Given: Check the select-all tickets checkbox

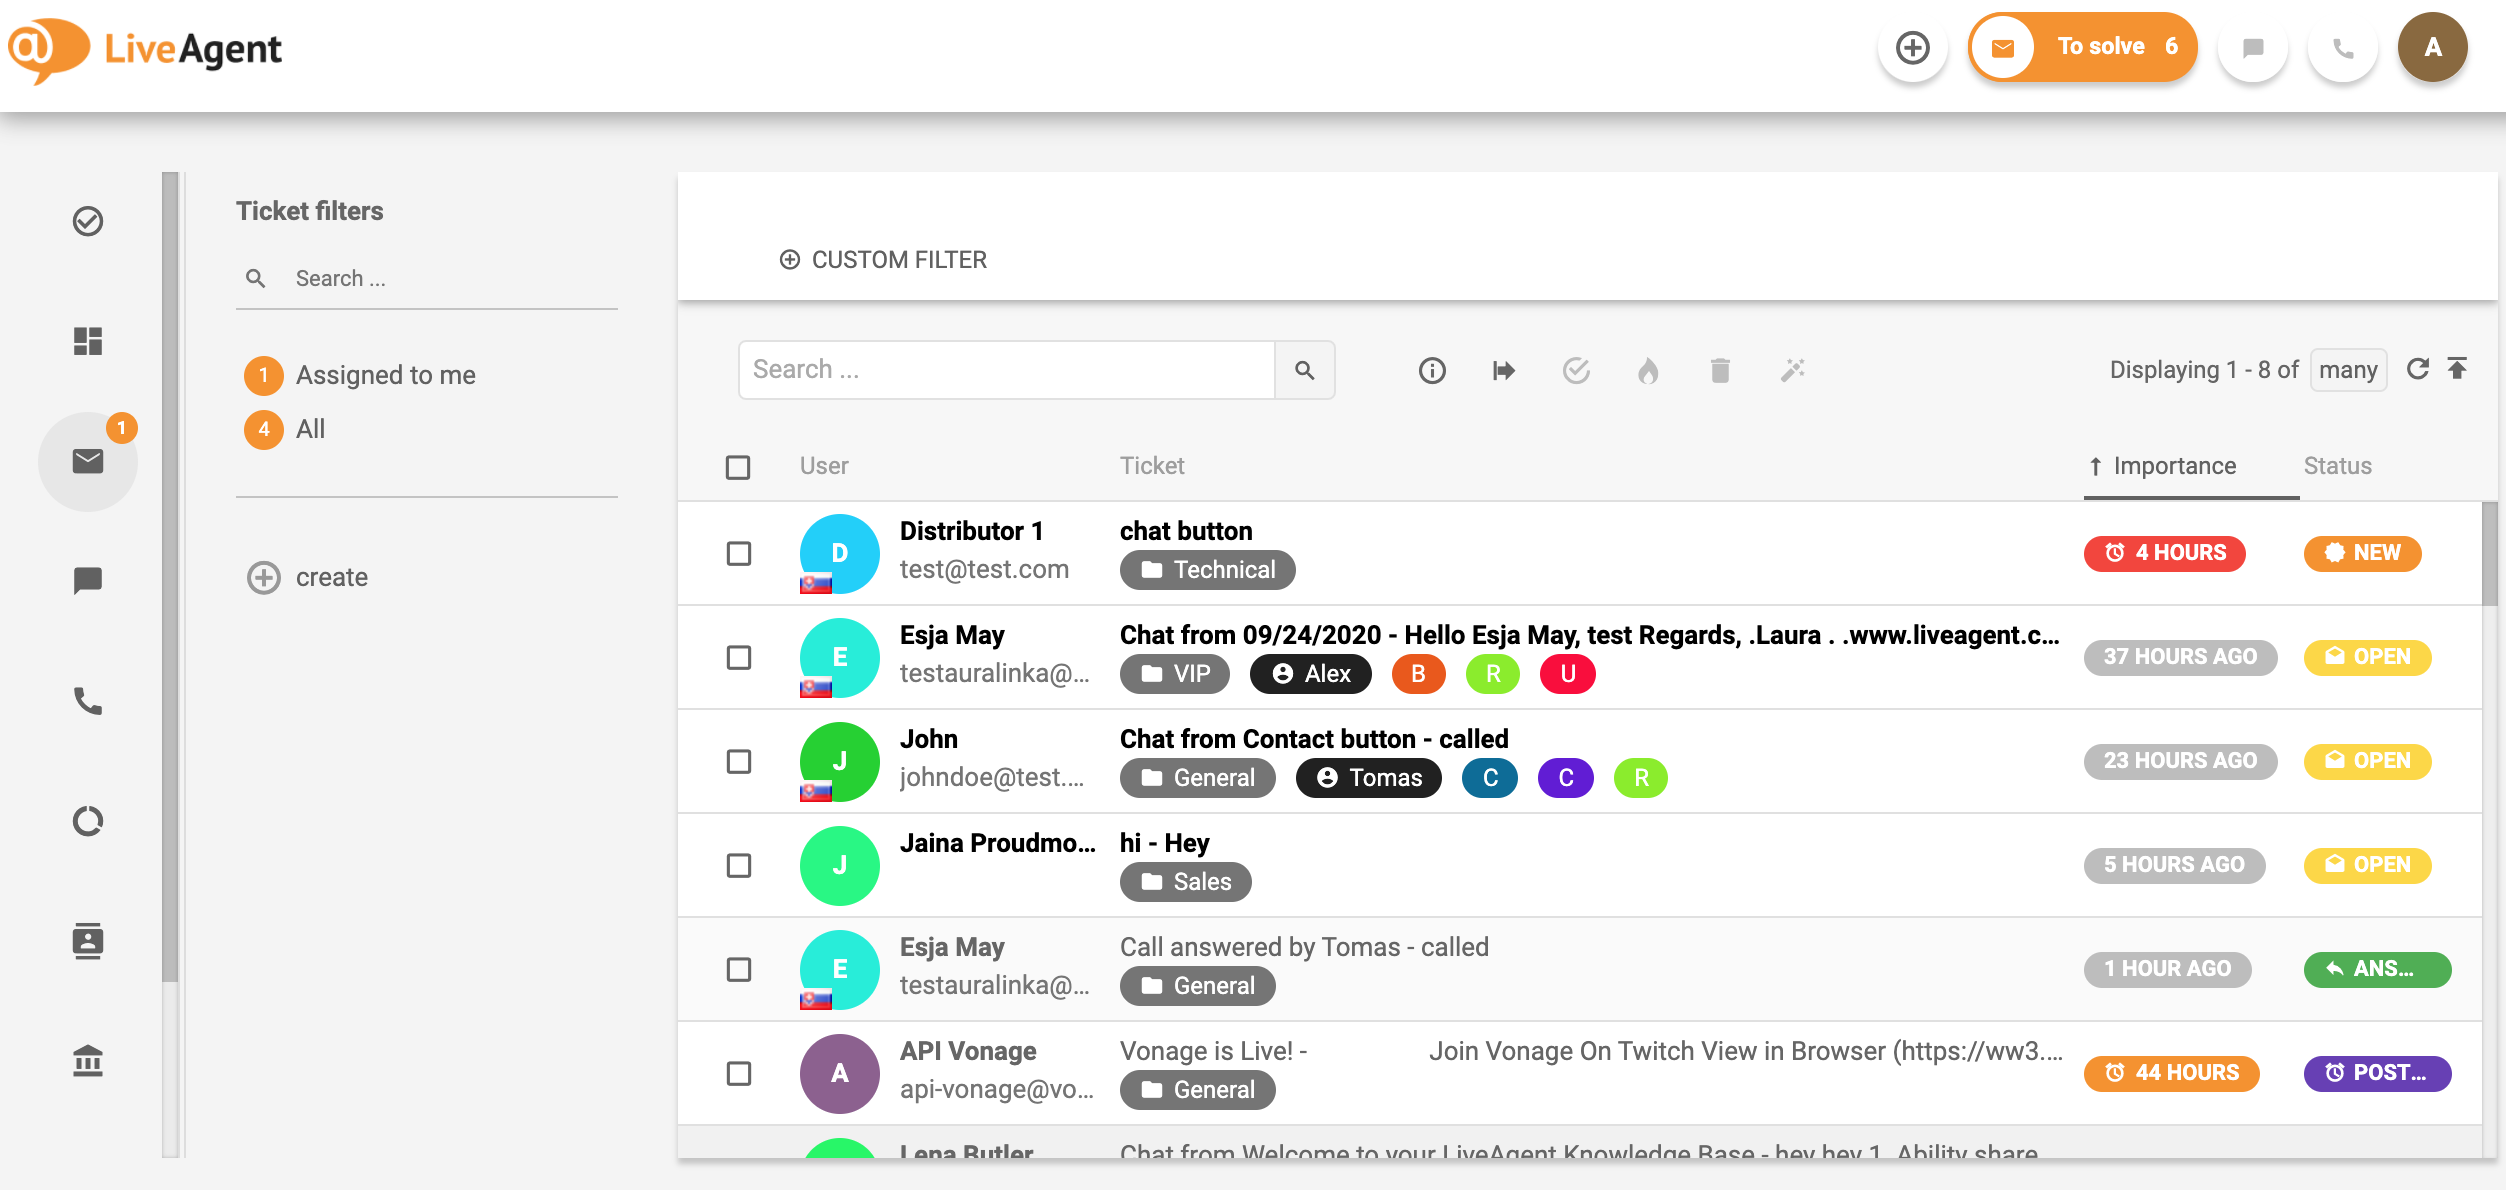Looking at the screenshot, I should tap(739, 466).
